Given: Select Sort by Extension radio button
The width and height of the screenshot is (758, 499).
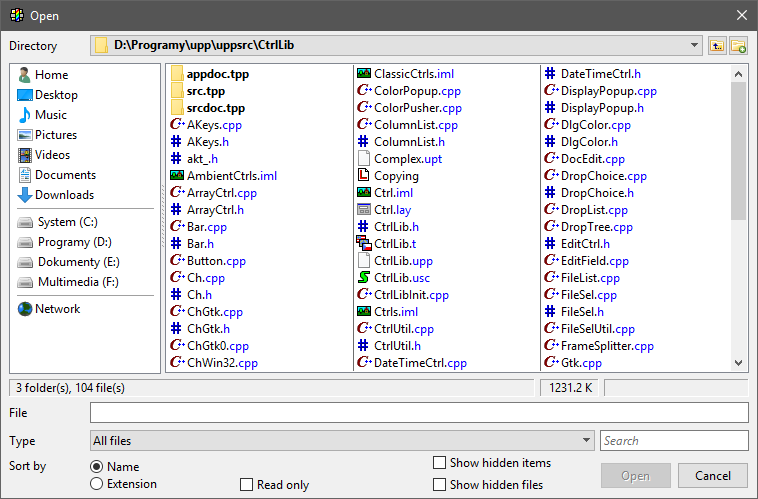Looking at the screenshot, I should [97, 484].
